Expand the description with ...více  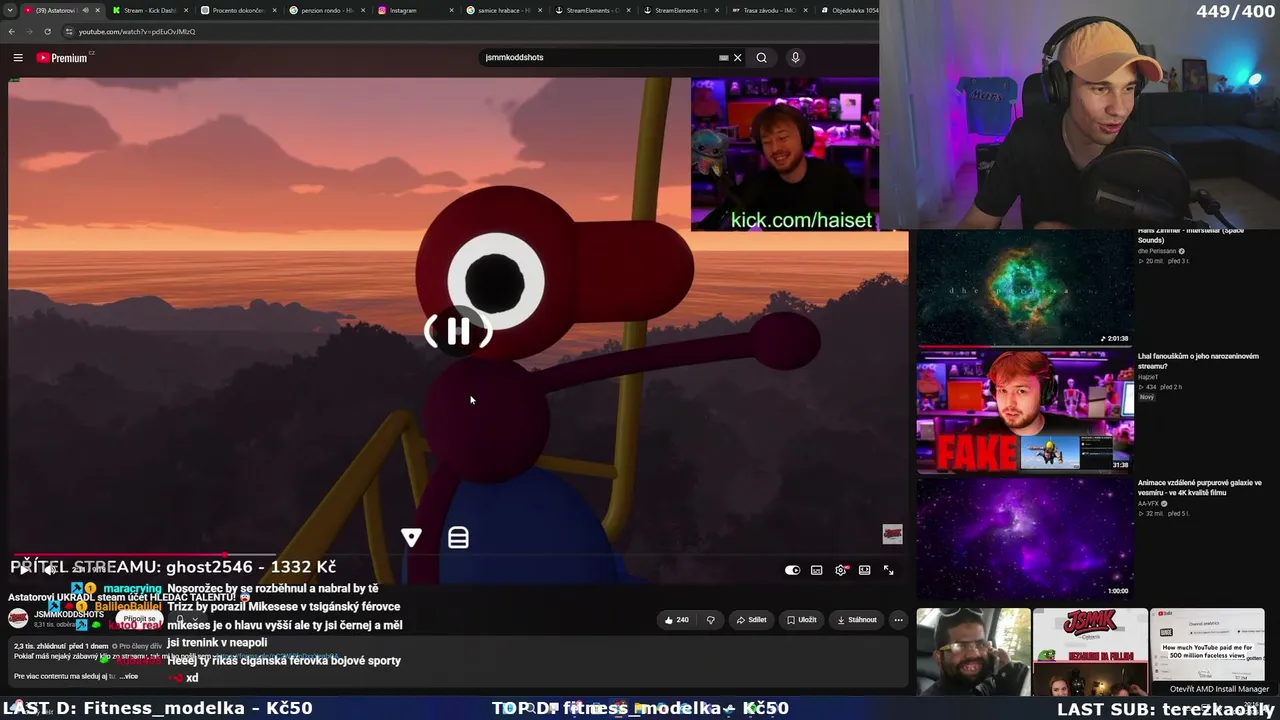click(128, 677)
